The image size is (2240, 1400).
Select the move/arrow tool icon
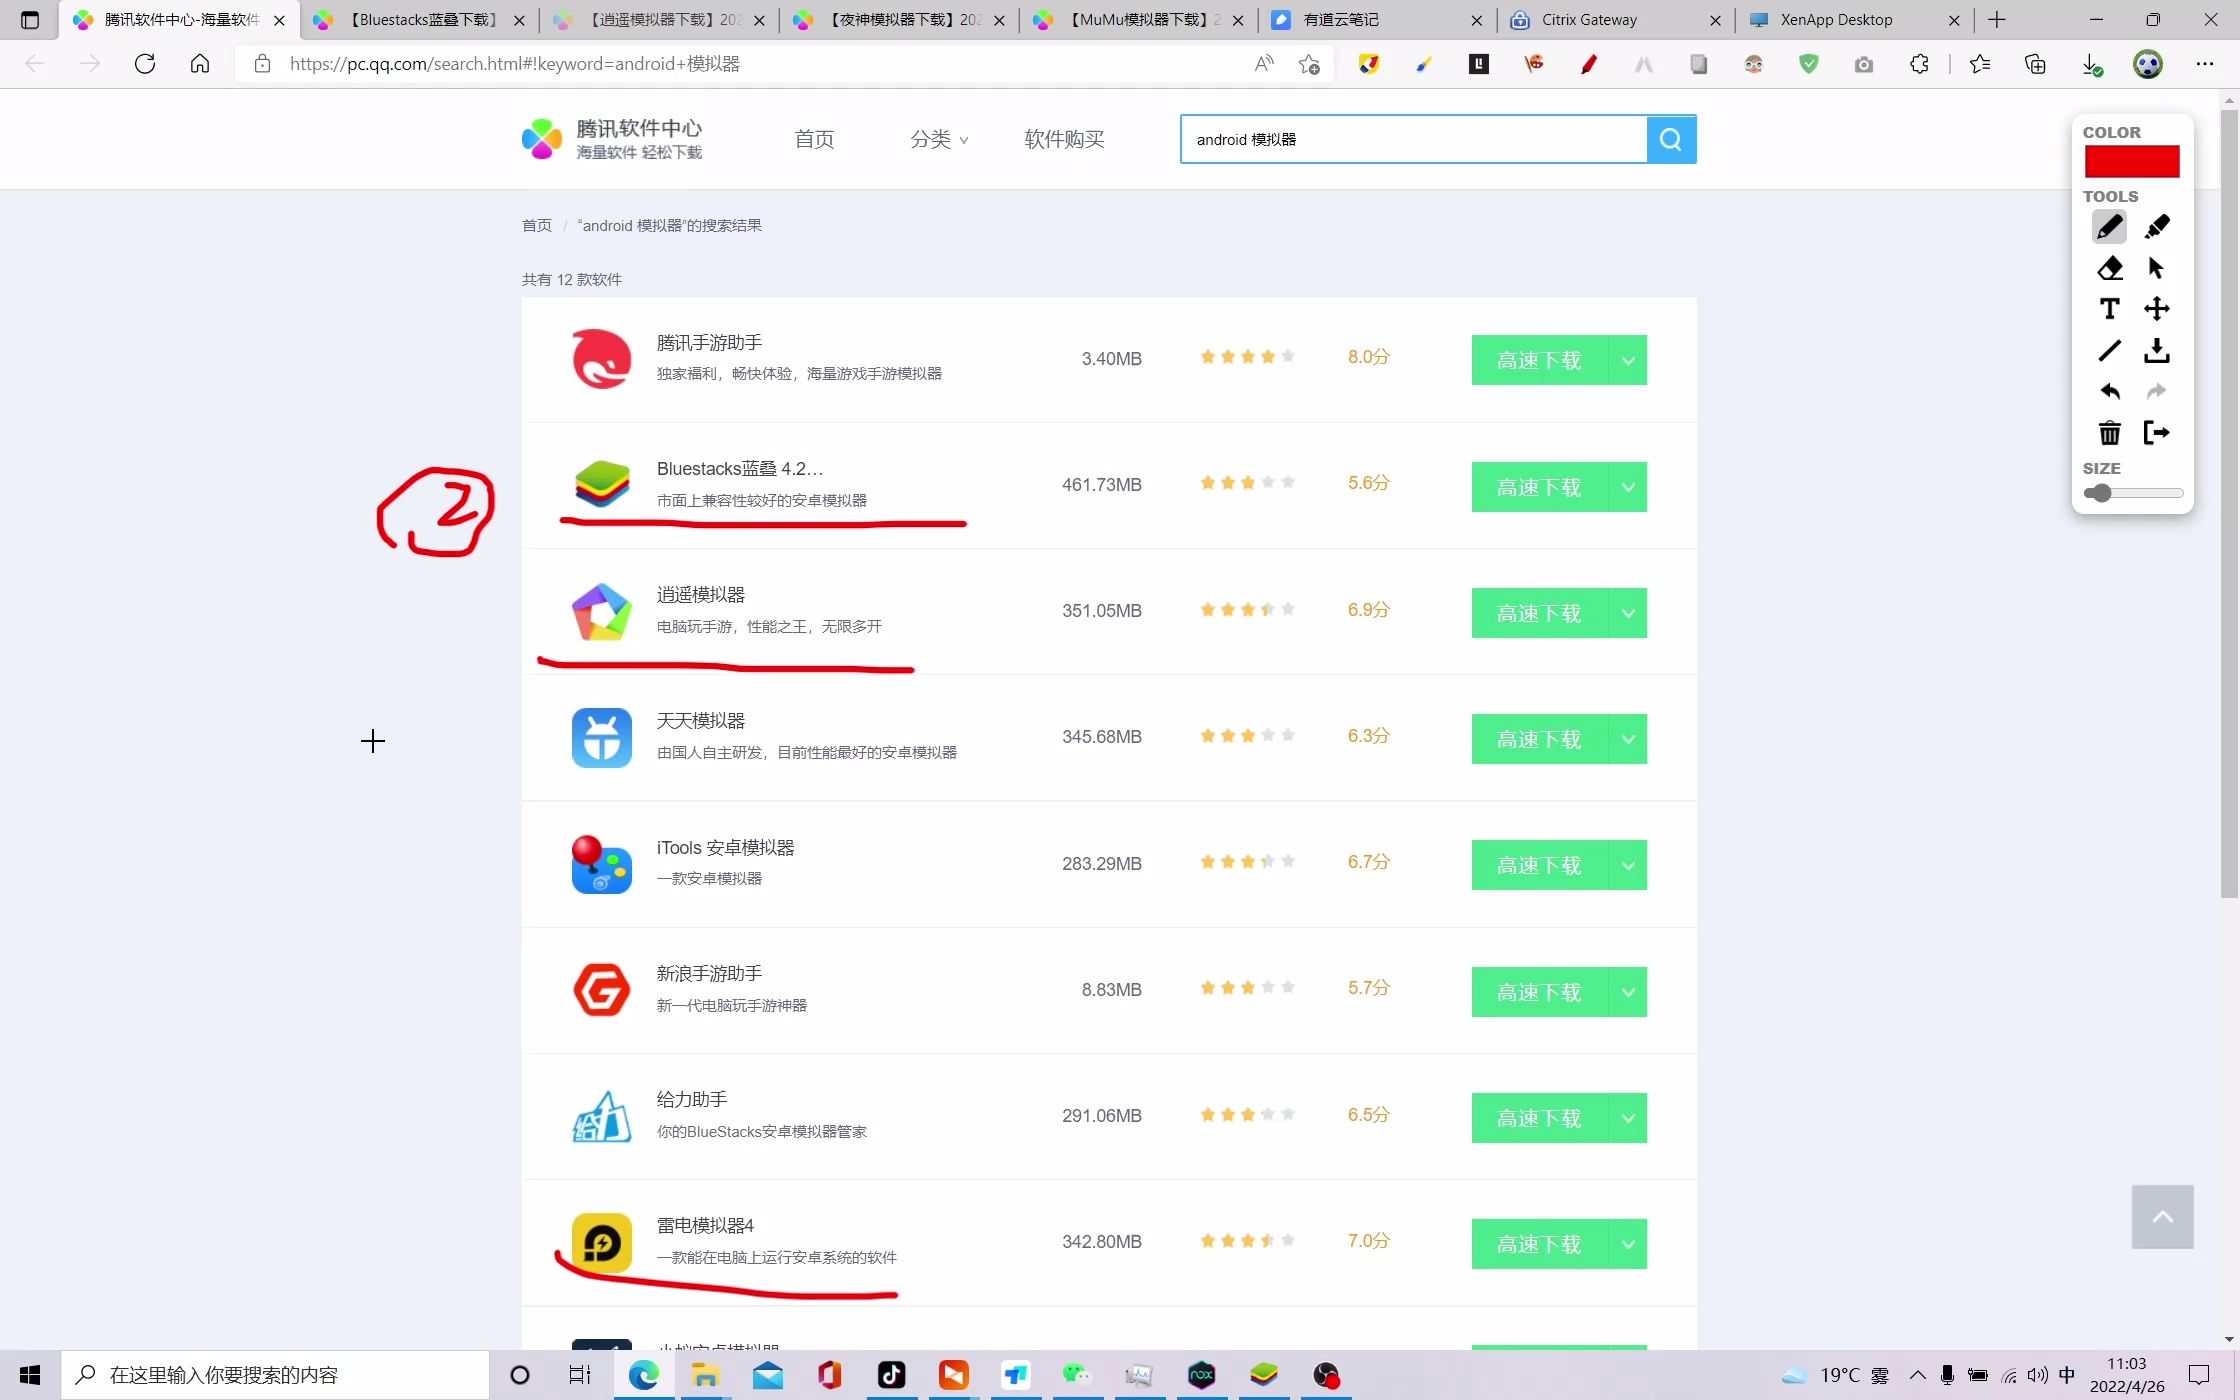(x=2156, y=268)
